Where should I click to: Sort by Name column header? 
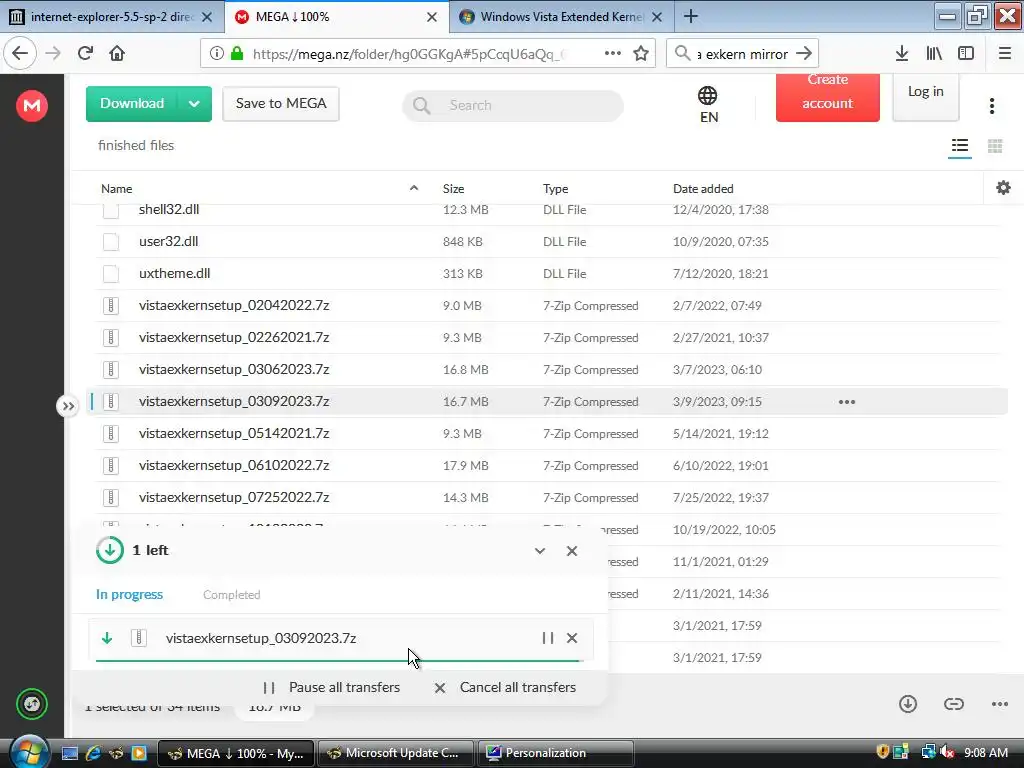117,189
